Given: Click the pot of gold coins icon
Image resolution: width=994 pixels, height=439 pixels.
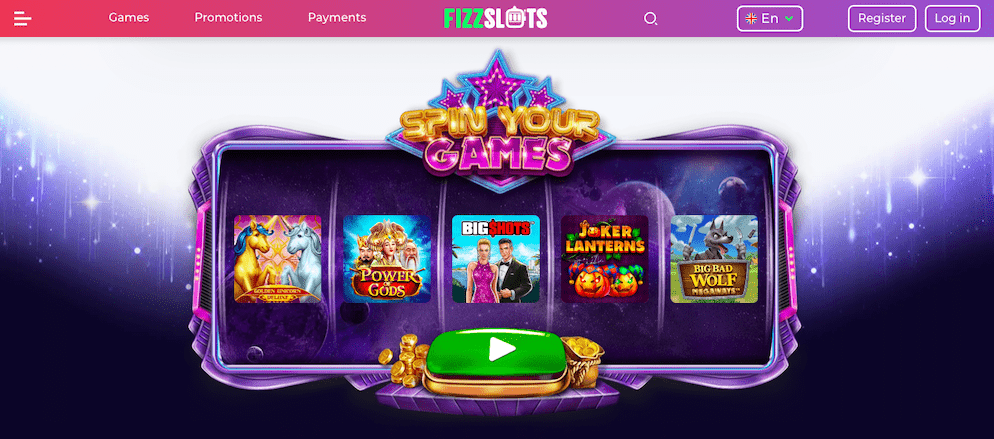Looking at the screenshot, I should [x=583, y=359].
